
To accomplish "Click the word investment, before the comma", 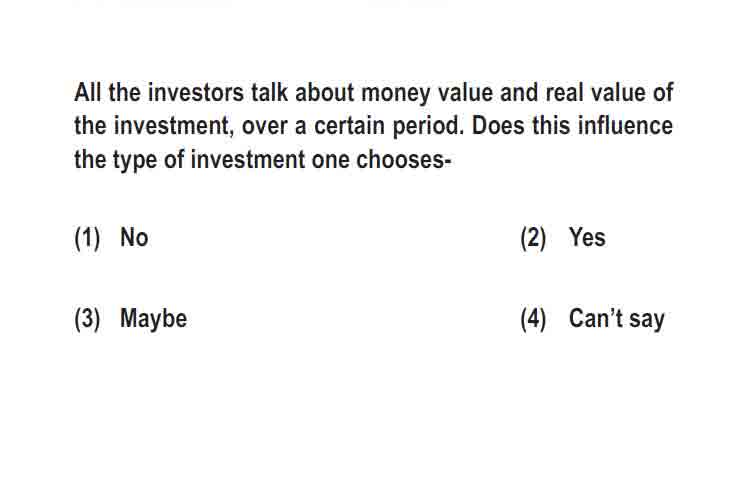I will pyautogui.click(x=174, y=126).
